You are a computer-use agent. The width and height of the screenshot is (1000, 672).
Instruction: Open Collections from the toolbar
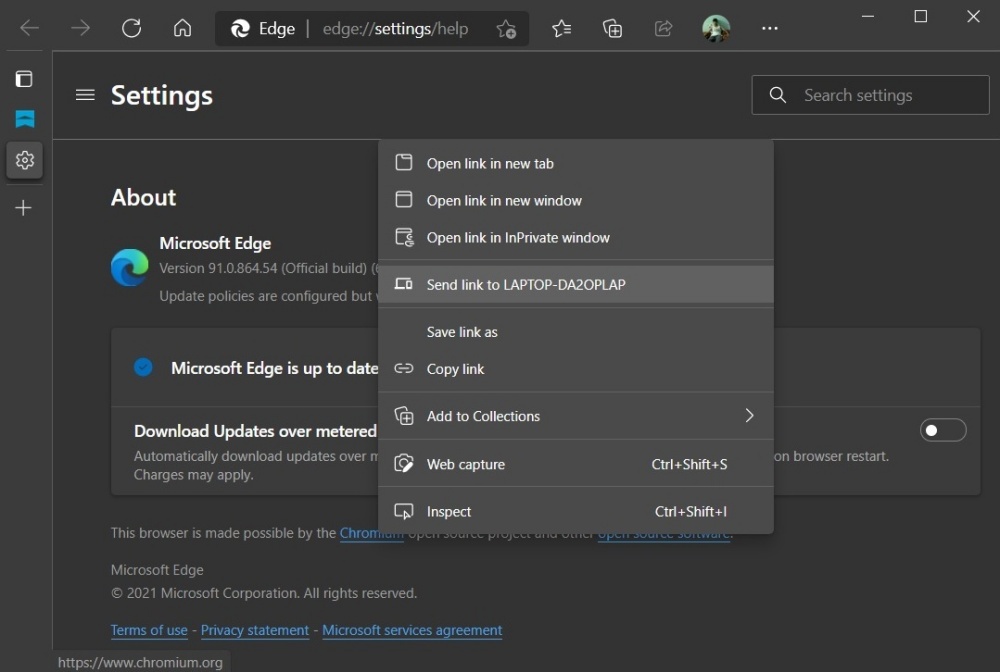(x=613, y=30)
